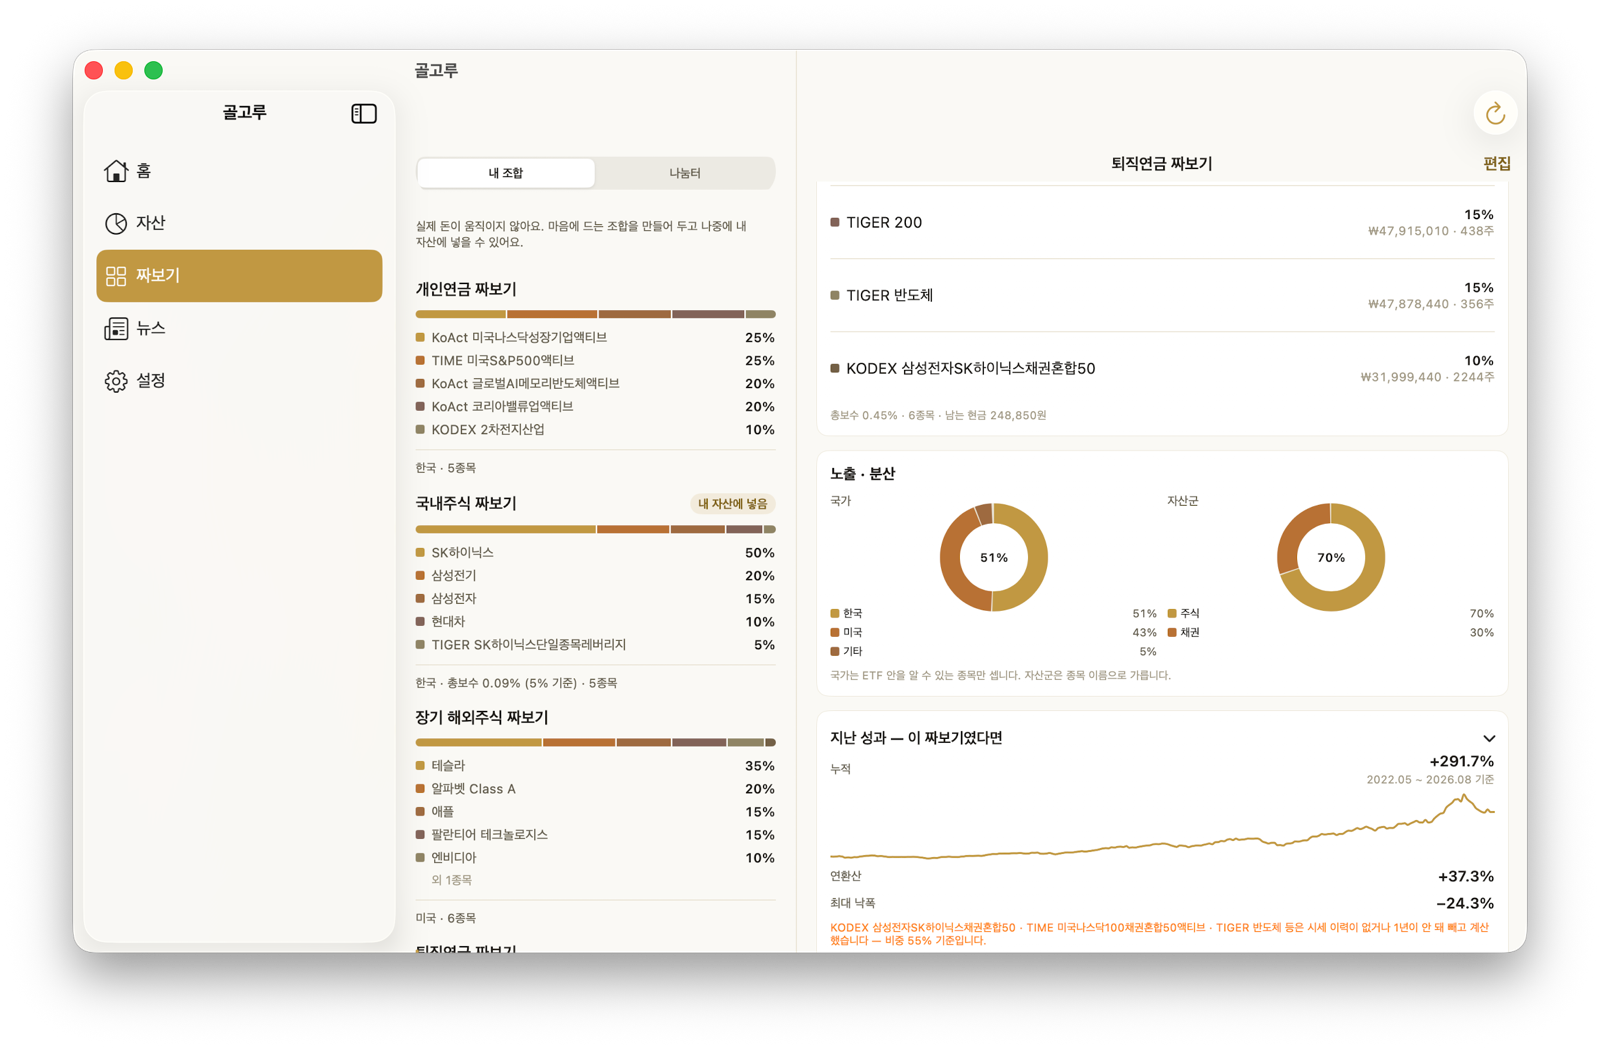Screen dimensions: 1600x1049
Task: Click the refresh circular arrow icon
Action: tap(1495, 114)
